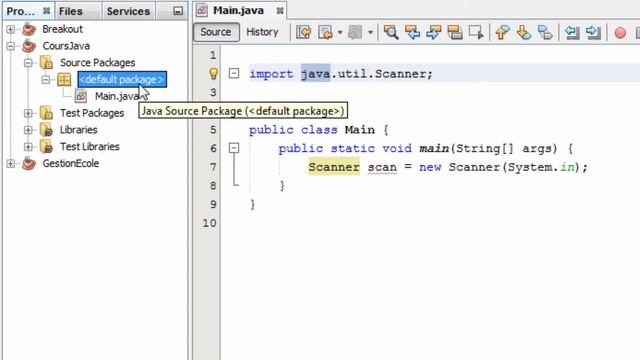The width and height of the screenshot is (640, 360).
Task: Click the Find Selection magnifier icon
Action: (391, 32)
